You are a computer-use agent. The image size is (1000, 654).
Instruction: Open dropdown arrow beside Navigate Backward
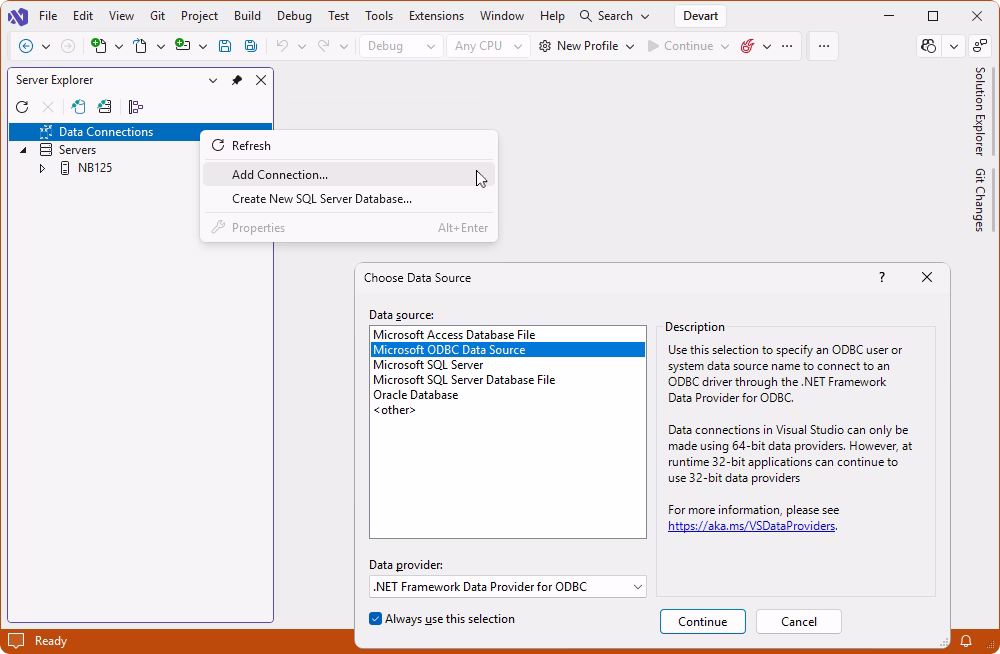[x=46, y=46]
